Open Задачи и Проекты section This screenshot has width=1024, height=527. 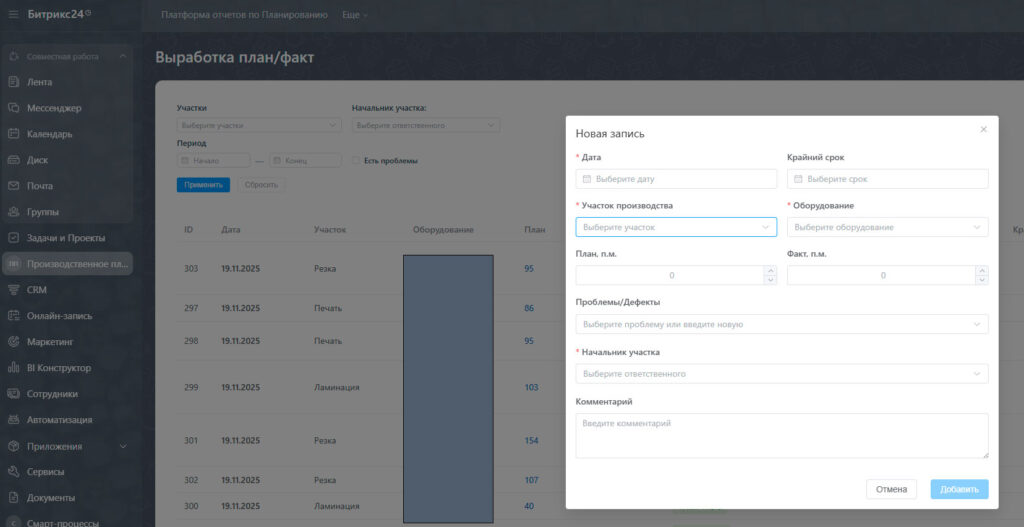click(66, 238)
